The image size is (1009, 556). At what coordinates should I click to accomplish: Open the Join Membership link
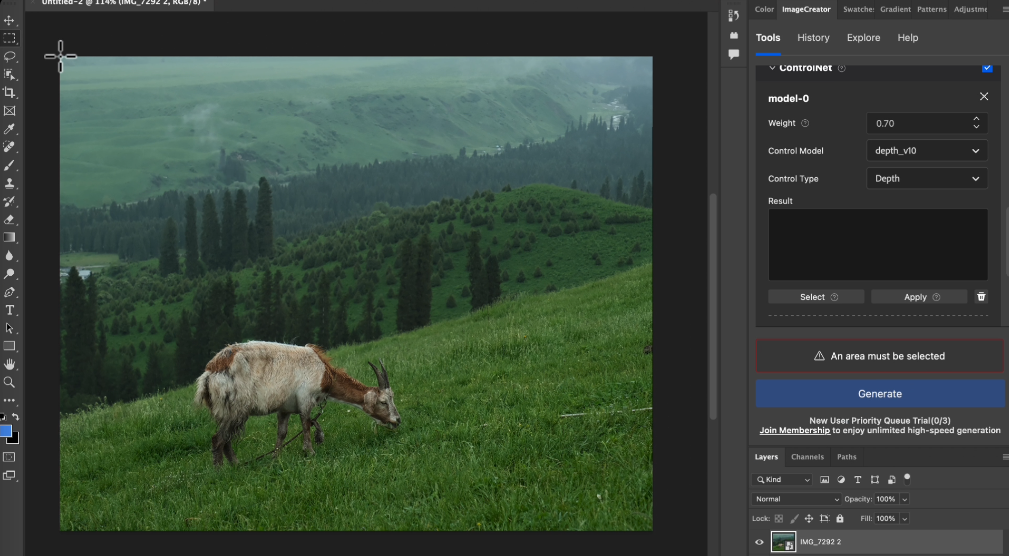click(794, 431)
